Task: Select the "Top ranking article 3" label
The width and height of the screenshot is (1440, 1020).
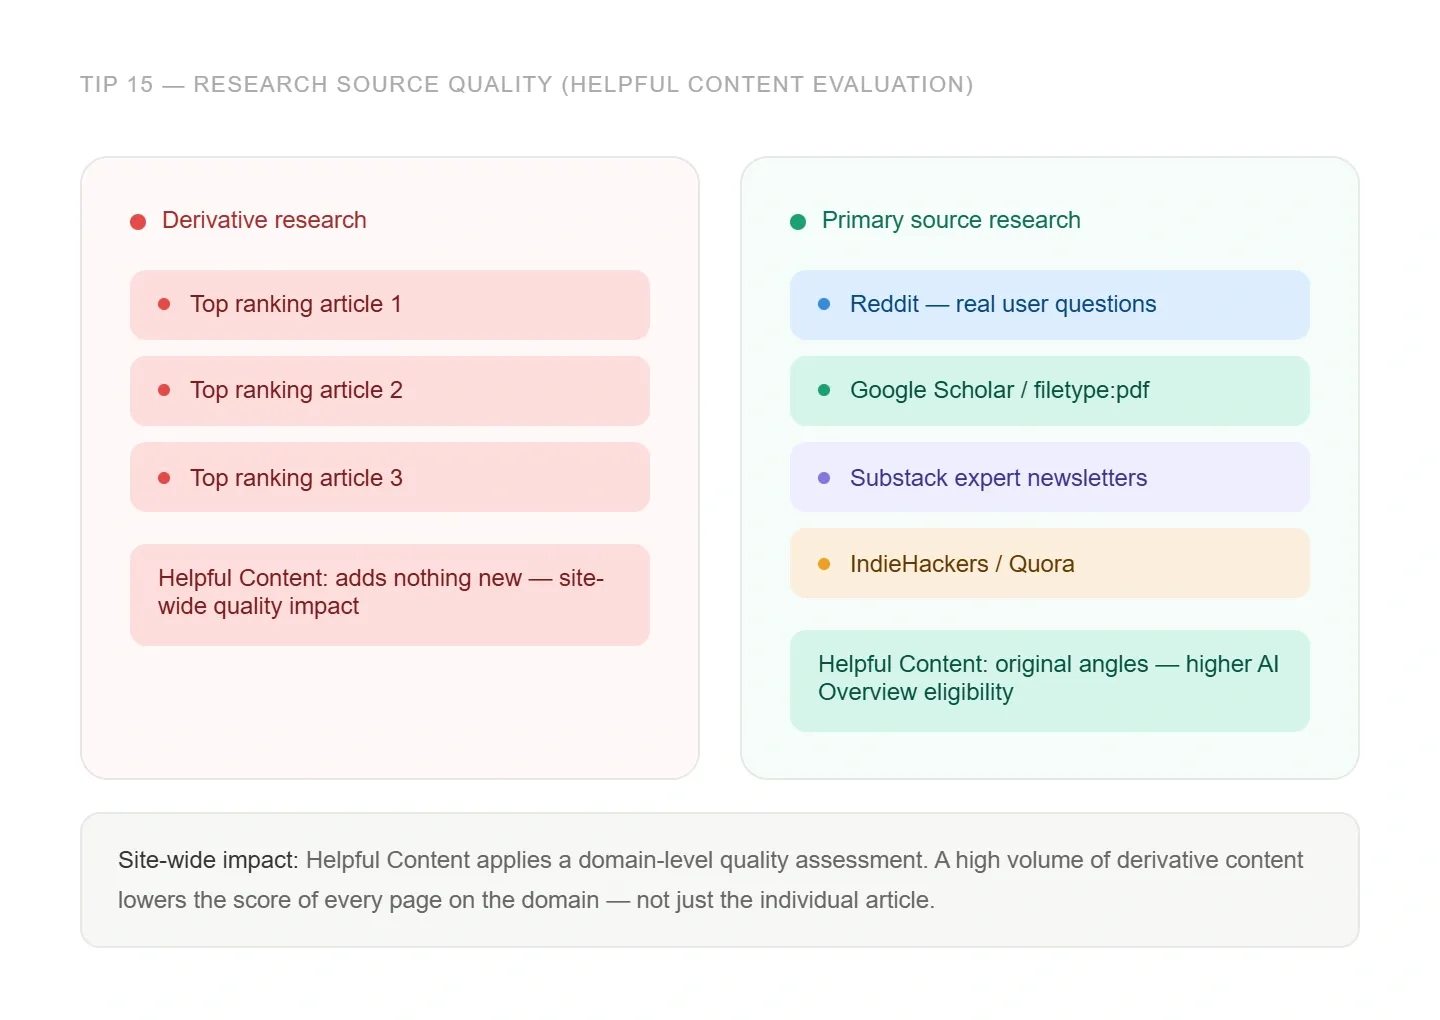Action: click(x=296, y=478)
